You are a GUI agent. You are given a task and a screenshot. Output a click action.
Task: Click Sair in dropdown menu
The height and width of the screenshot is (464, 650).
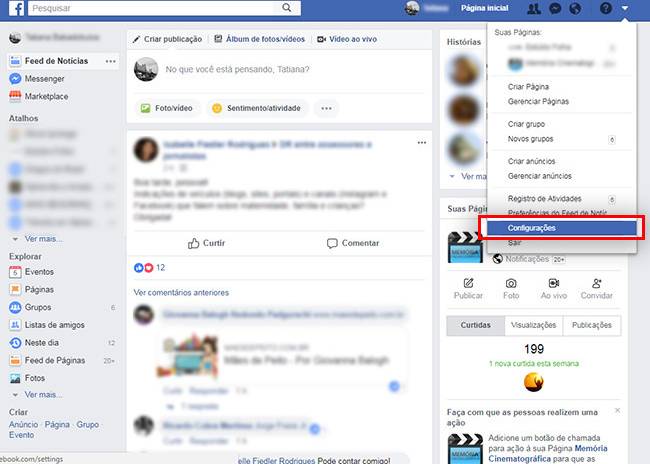click(514, 243)
